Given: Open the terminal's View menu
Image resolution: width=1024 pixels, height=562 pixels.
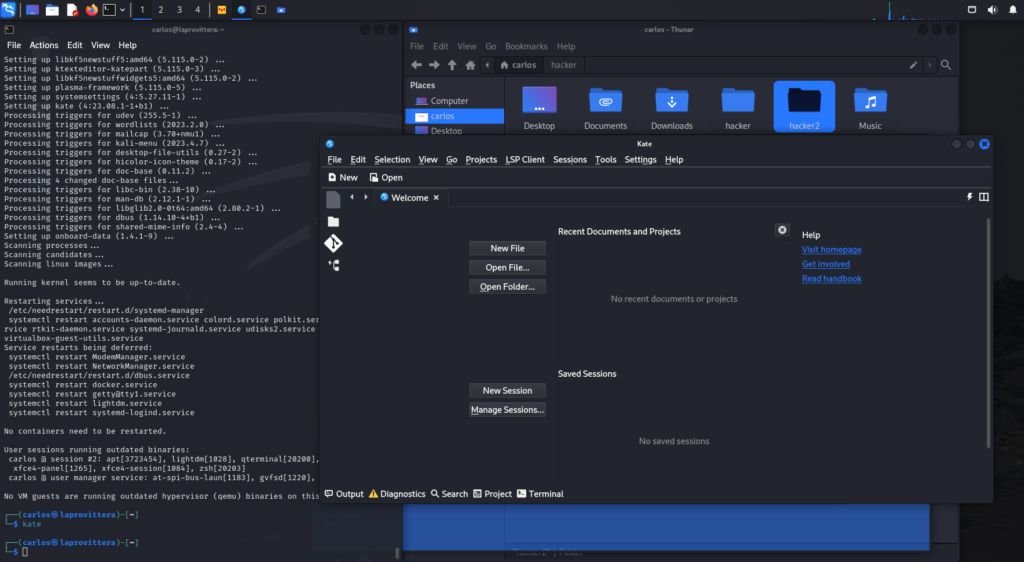Looking at the screenshot, I should coord(100,45).
